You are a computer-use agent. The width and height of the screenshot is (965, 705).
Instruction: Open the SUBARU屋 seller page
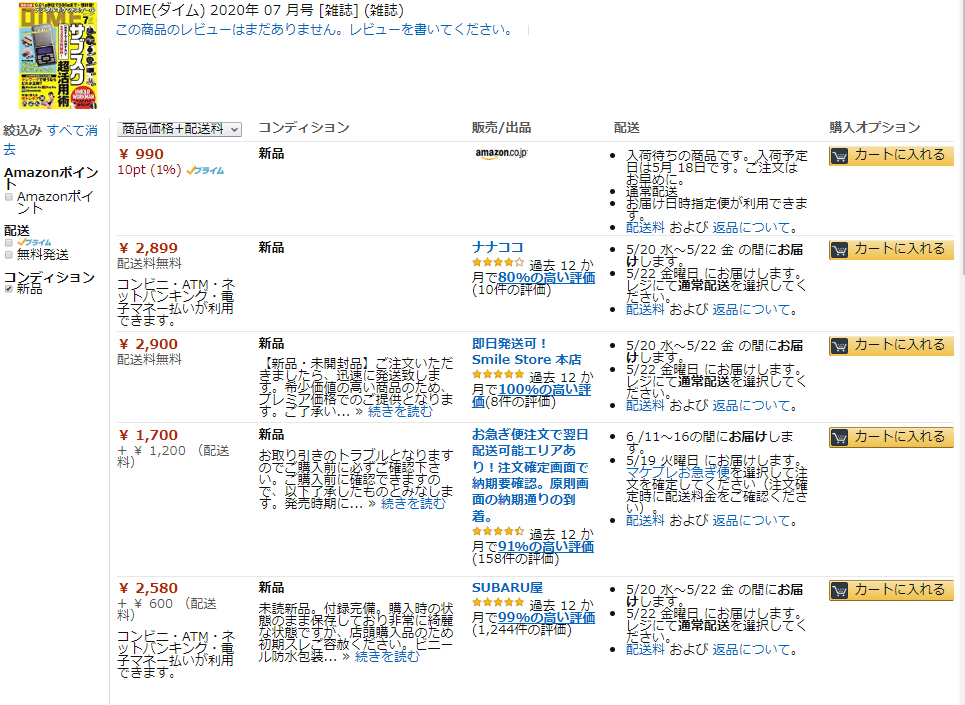507,588
